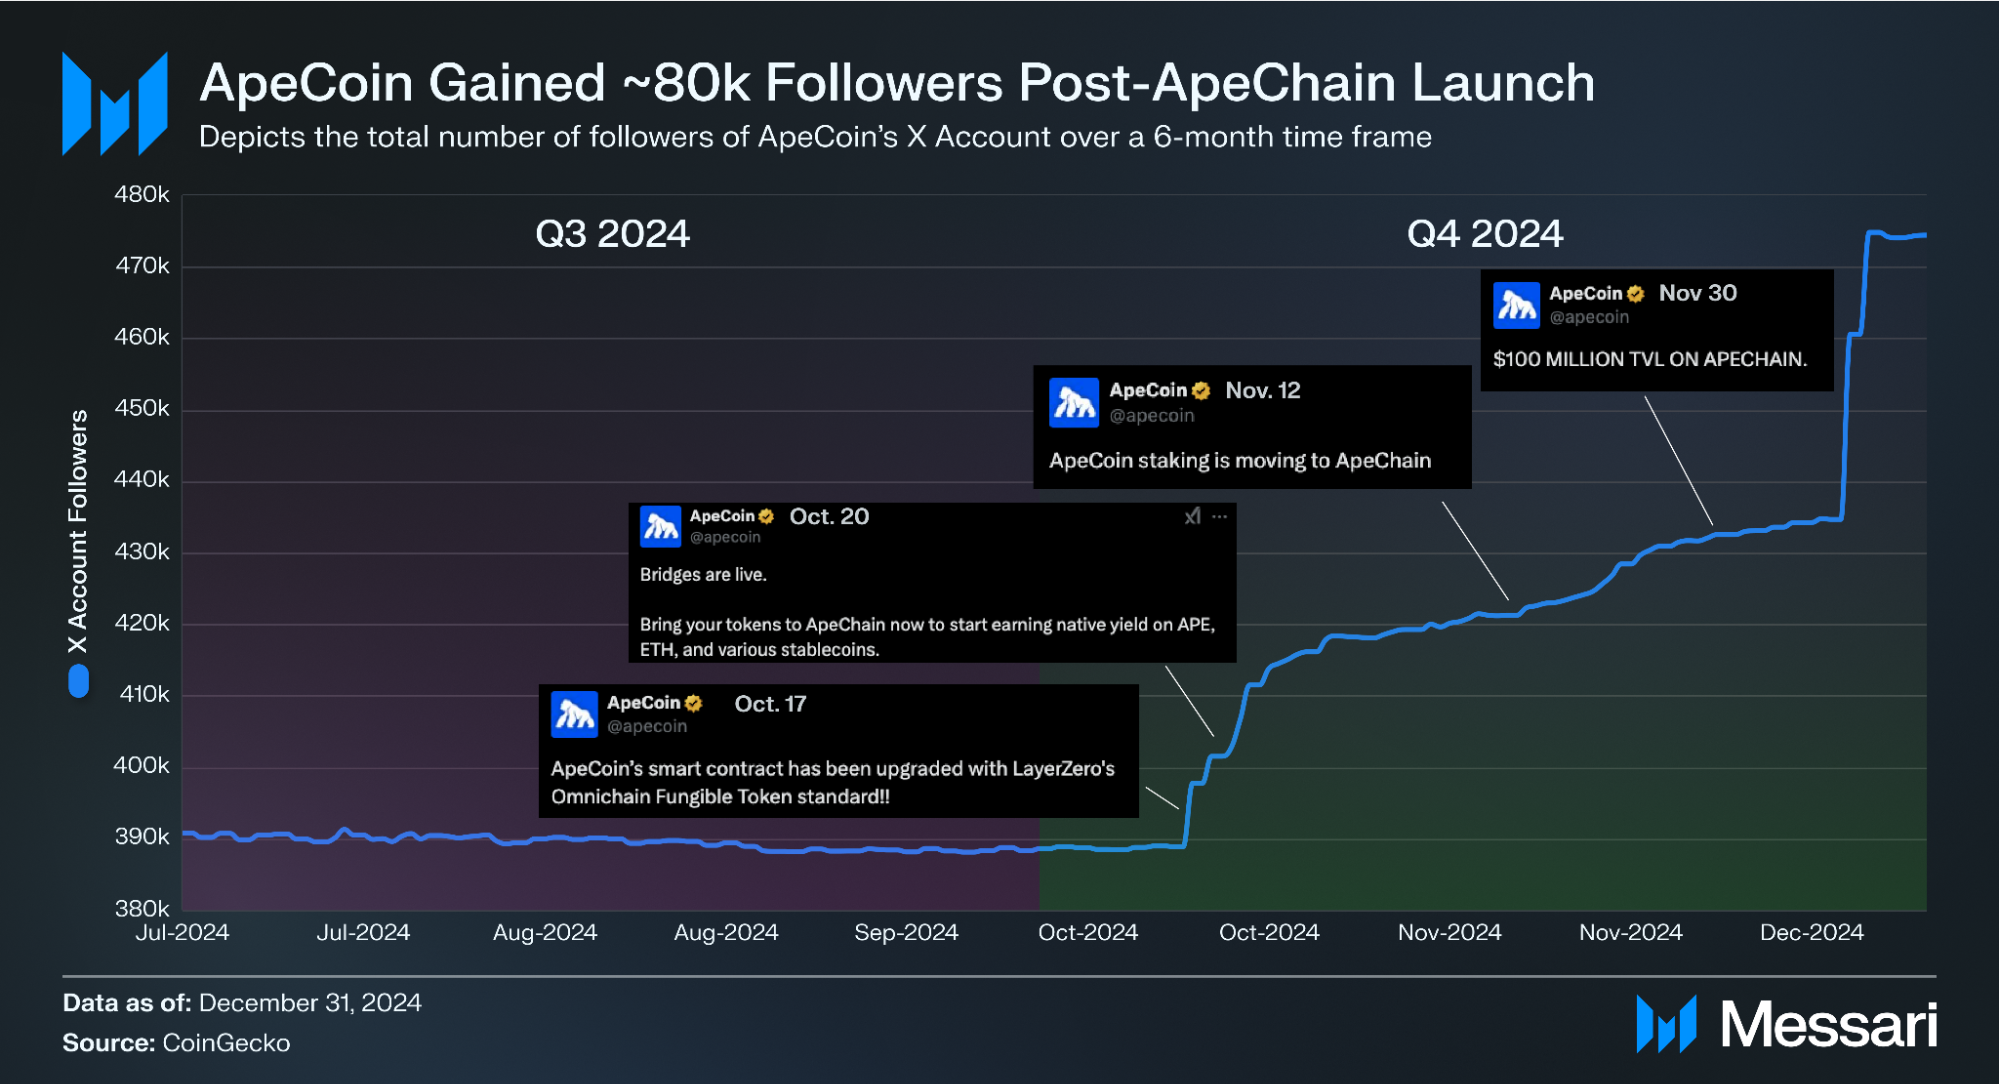Image resolution: width=1999 pixels, height=1085 pixels.
Task: Click the ApeCoin name in the Nov 30 tweet
Action: tap(1585, 293)
